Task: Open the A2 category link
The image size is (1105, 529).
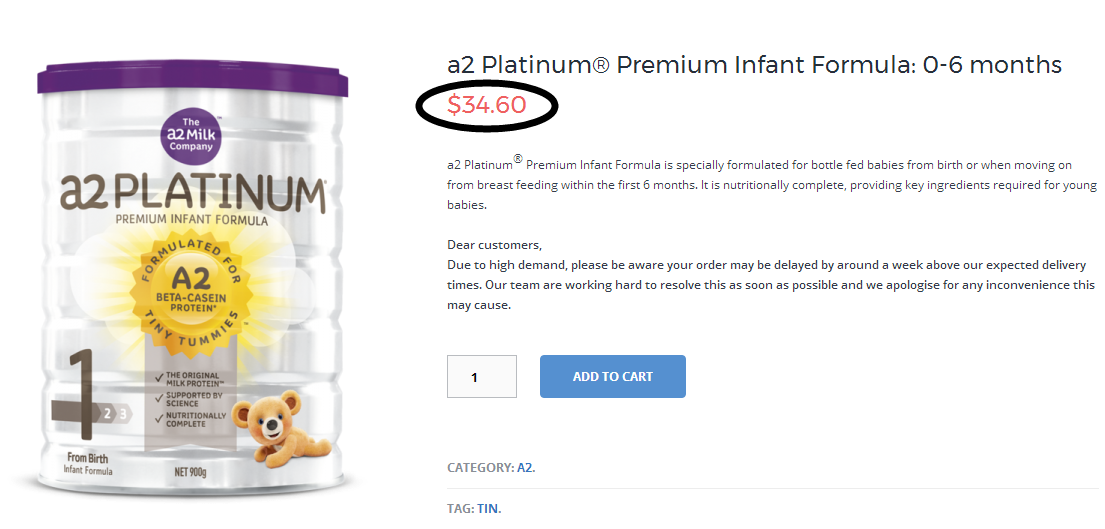Action: coord(525,467)
